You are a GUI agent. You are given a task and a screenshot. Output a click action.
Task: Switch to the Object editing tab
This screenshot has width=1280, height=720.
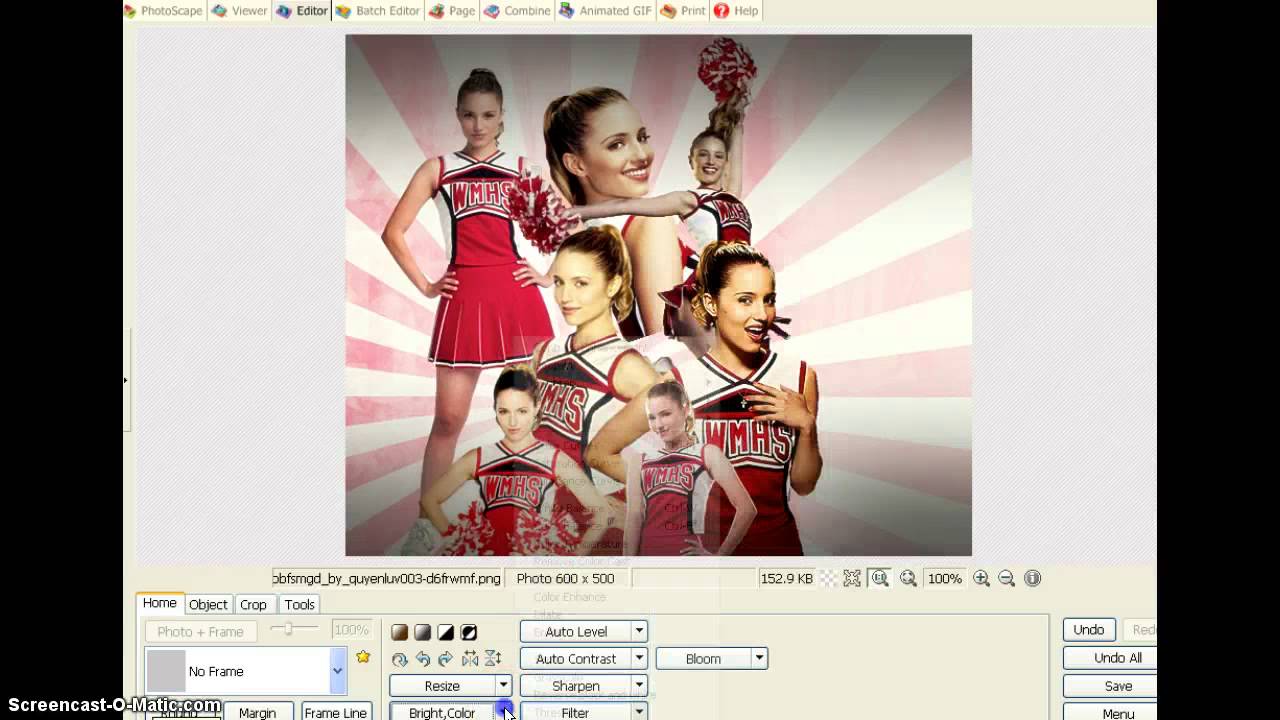208,604
